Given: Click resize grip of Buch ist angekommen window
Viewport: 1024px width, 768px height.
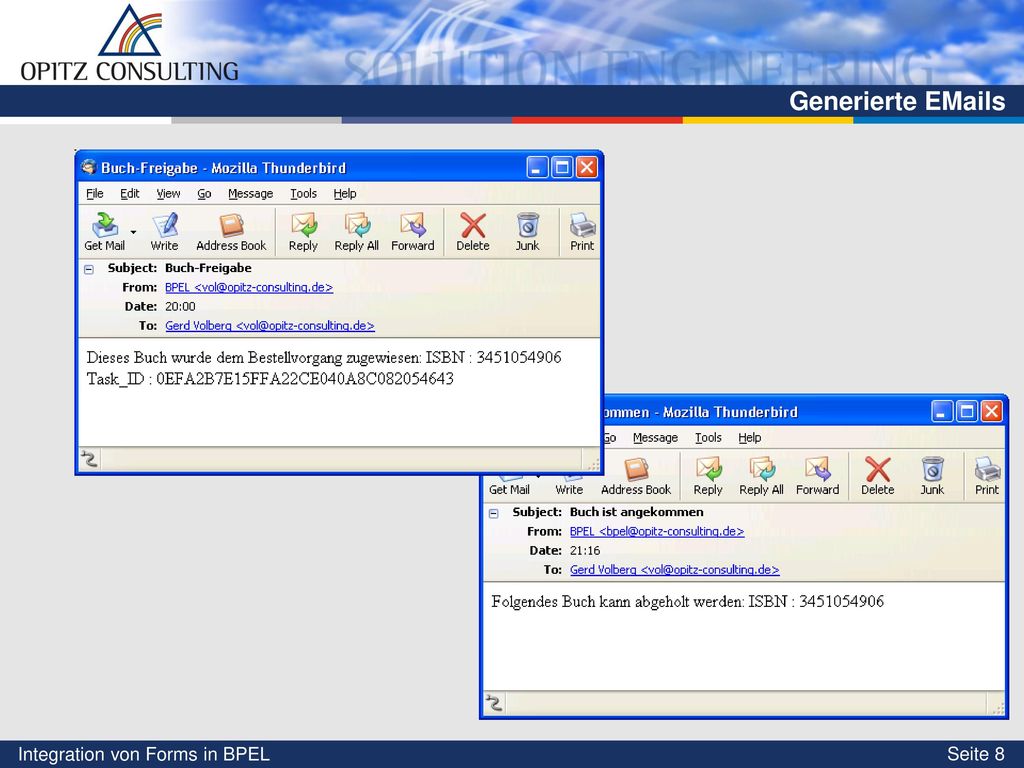Looking at the screenshot, I should point(999,709).
